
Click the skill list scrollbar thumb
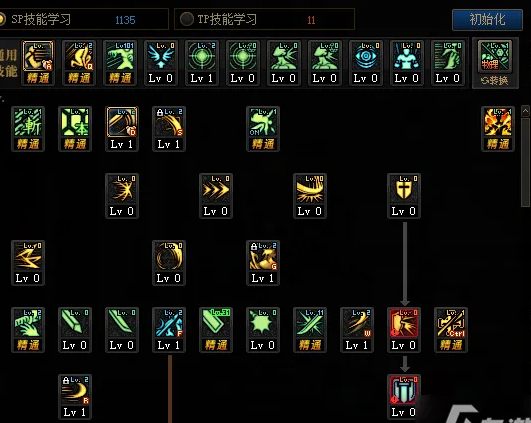tap(526, 162)
